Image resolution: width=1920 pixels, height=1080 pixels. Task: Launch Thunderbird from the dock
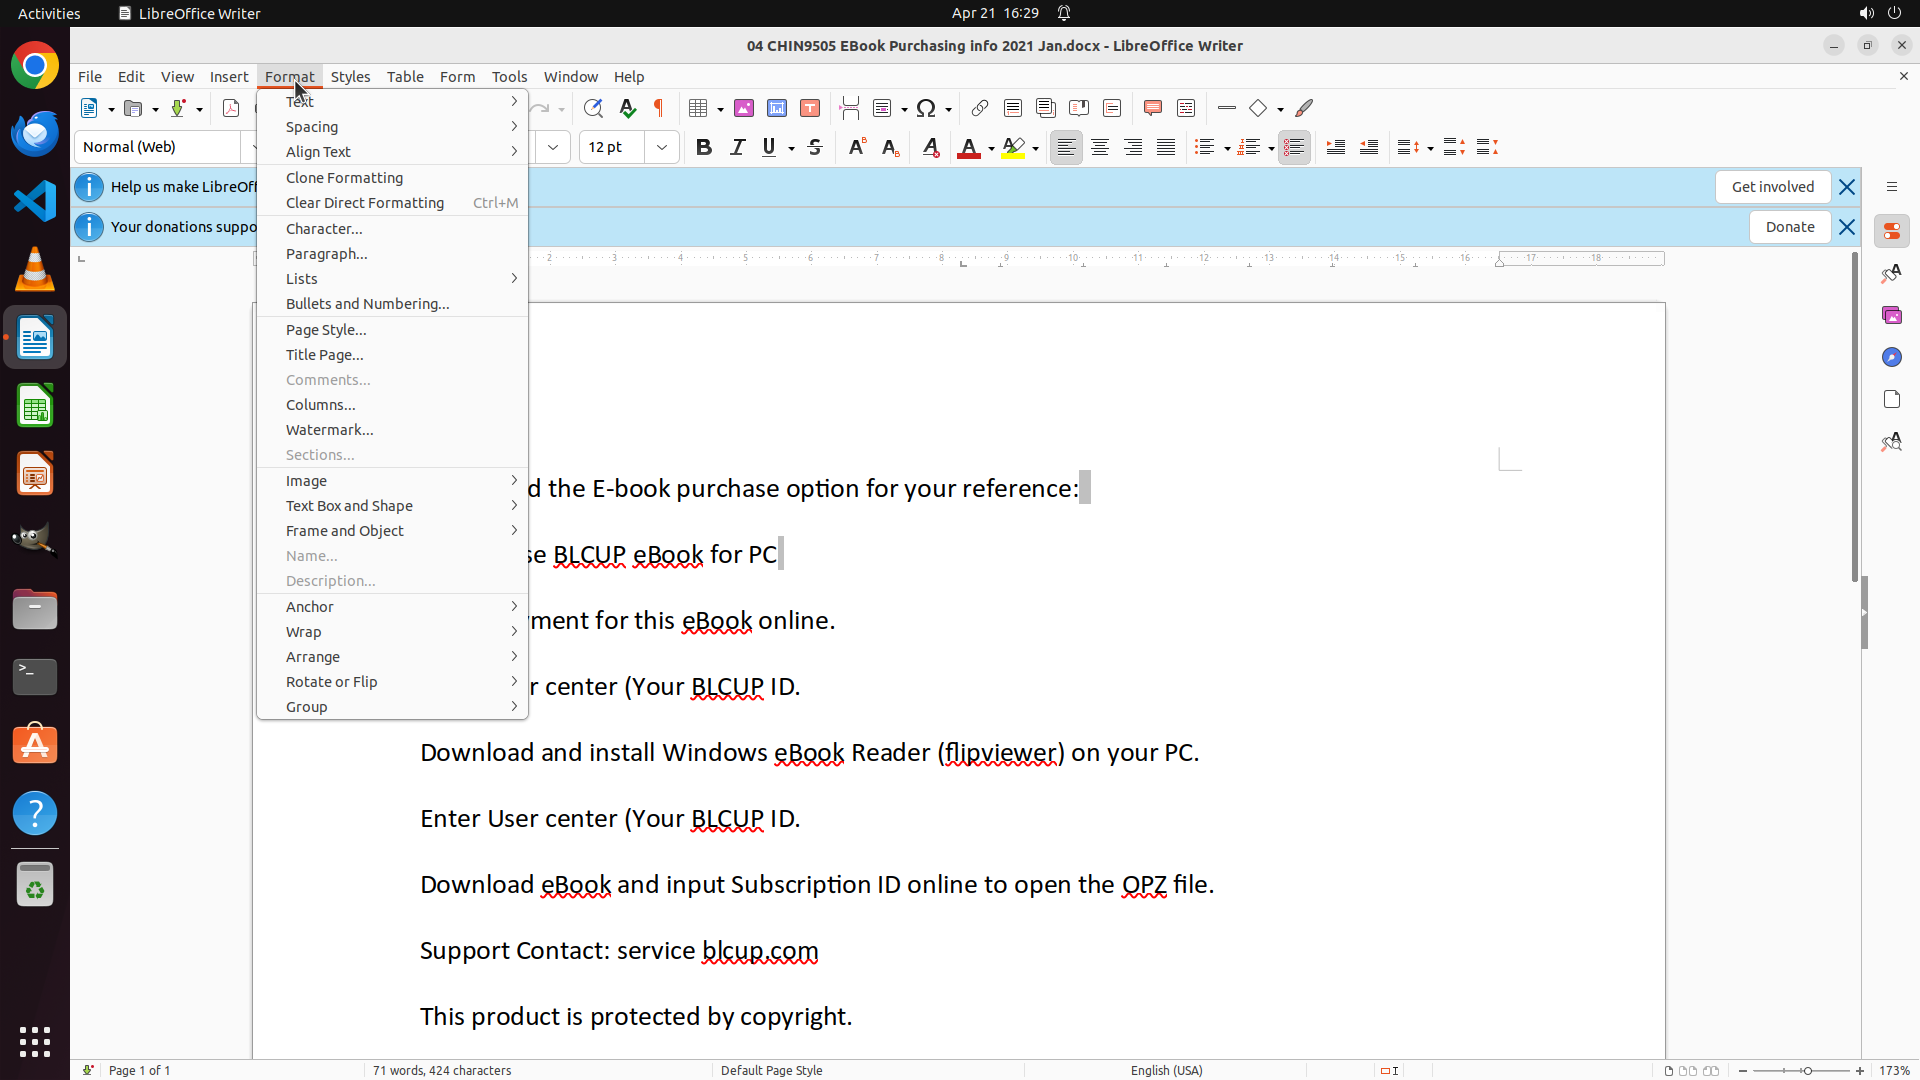[35, 134]
